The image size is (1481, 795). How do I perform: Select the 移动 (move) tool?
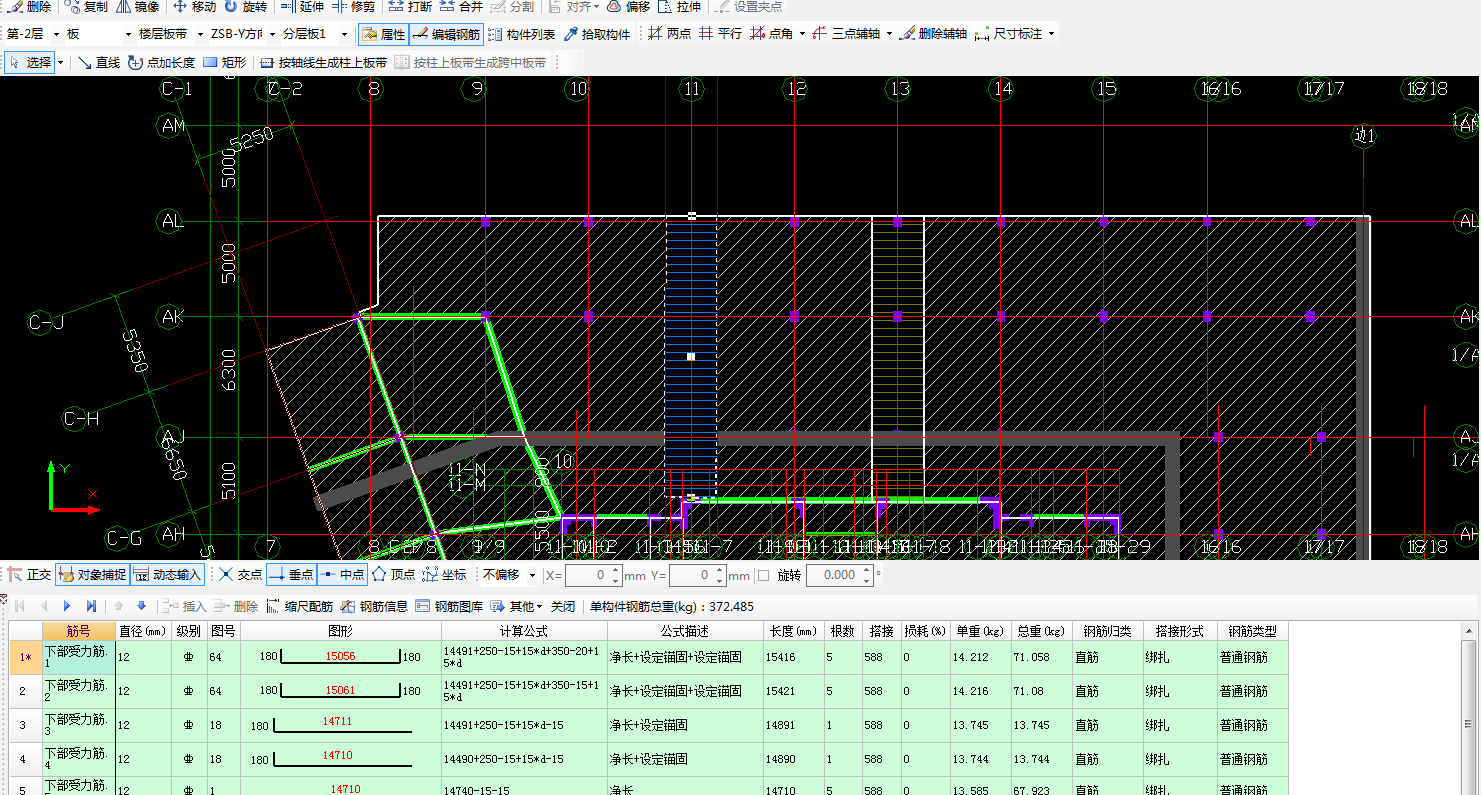[194, 6]
